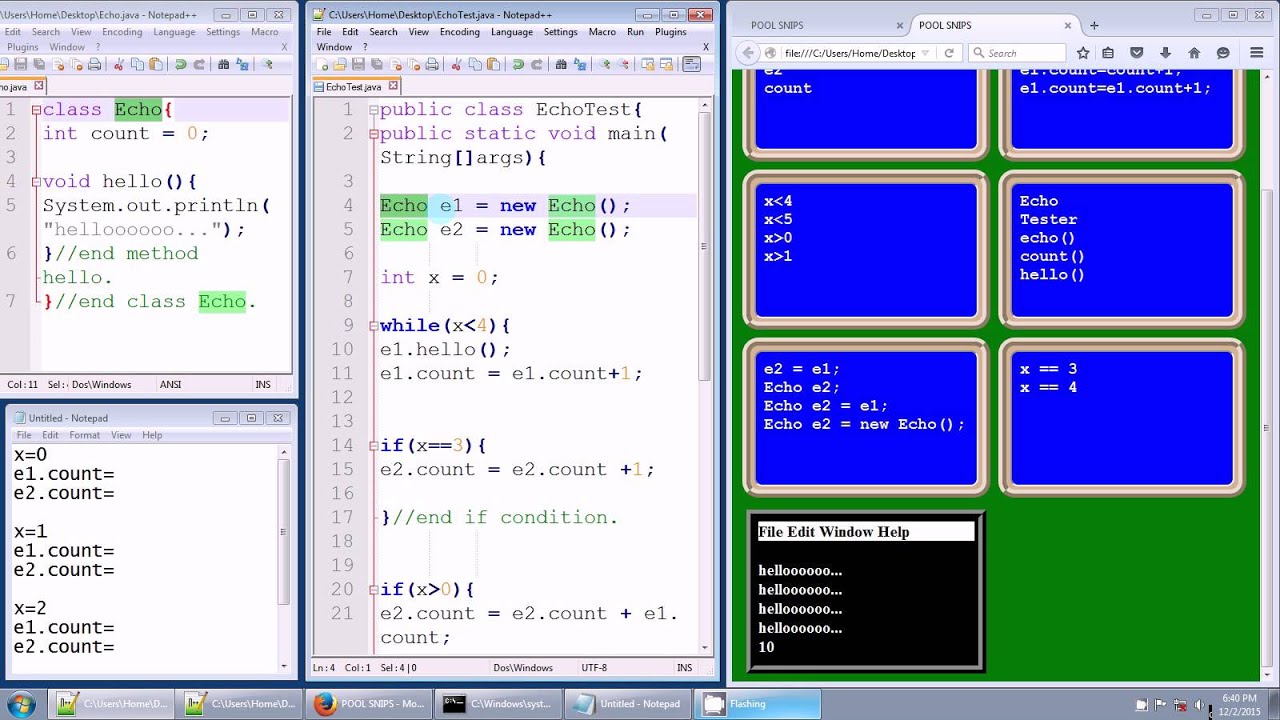The image size is (1280, 720).
Task: Open a new Firefox tab with plus button
Action: pos(1094,25)
